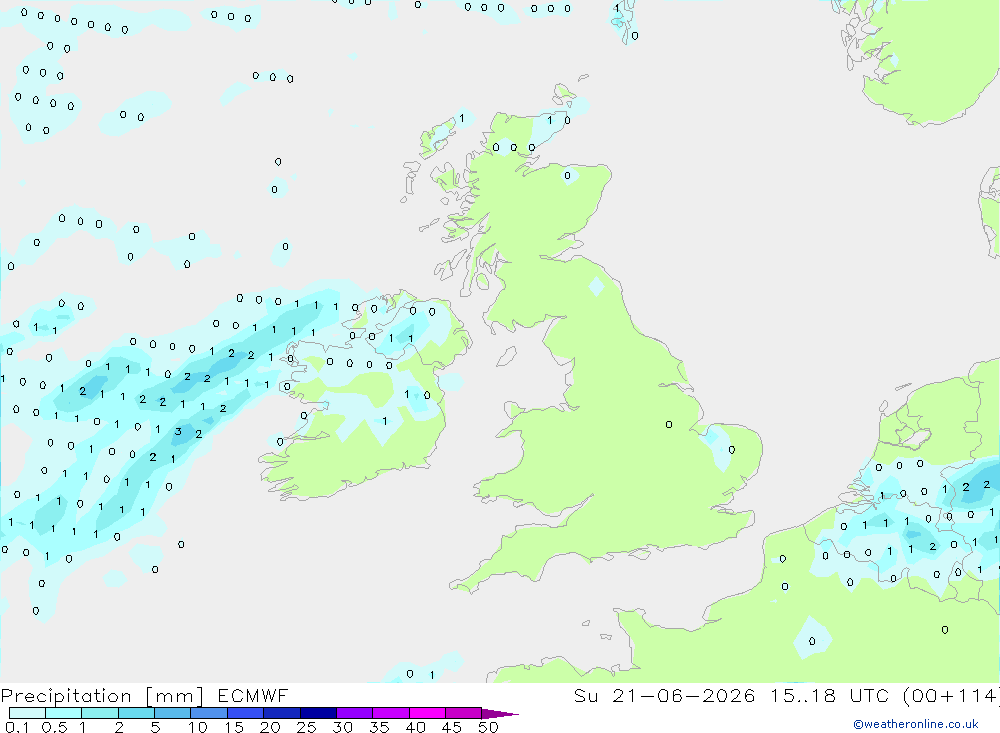Click the '45' legend scale label
This screenshot has height=733, width=1000.
[x=452, y=727]
